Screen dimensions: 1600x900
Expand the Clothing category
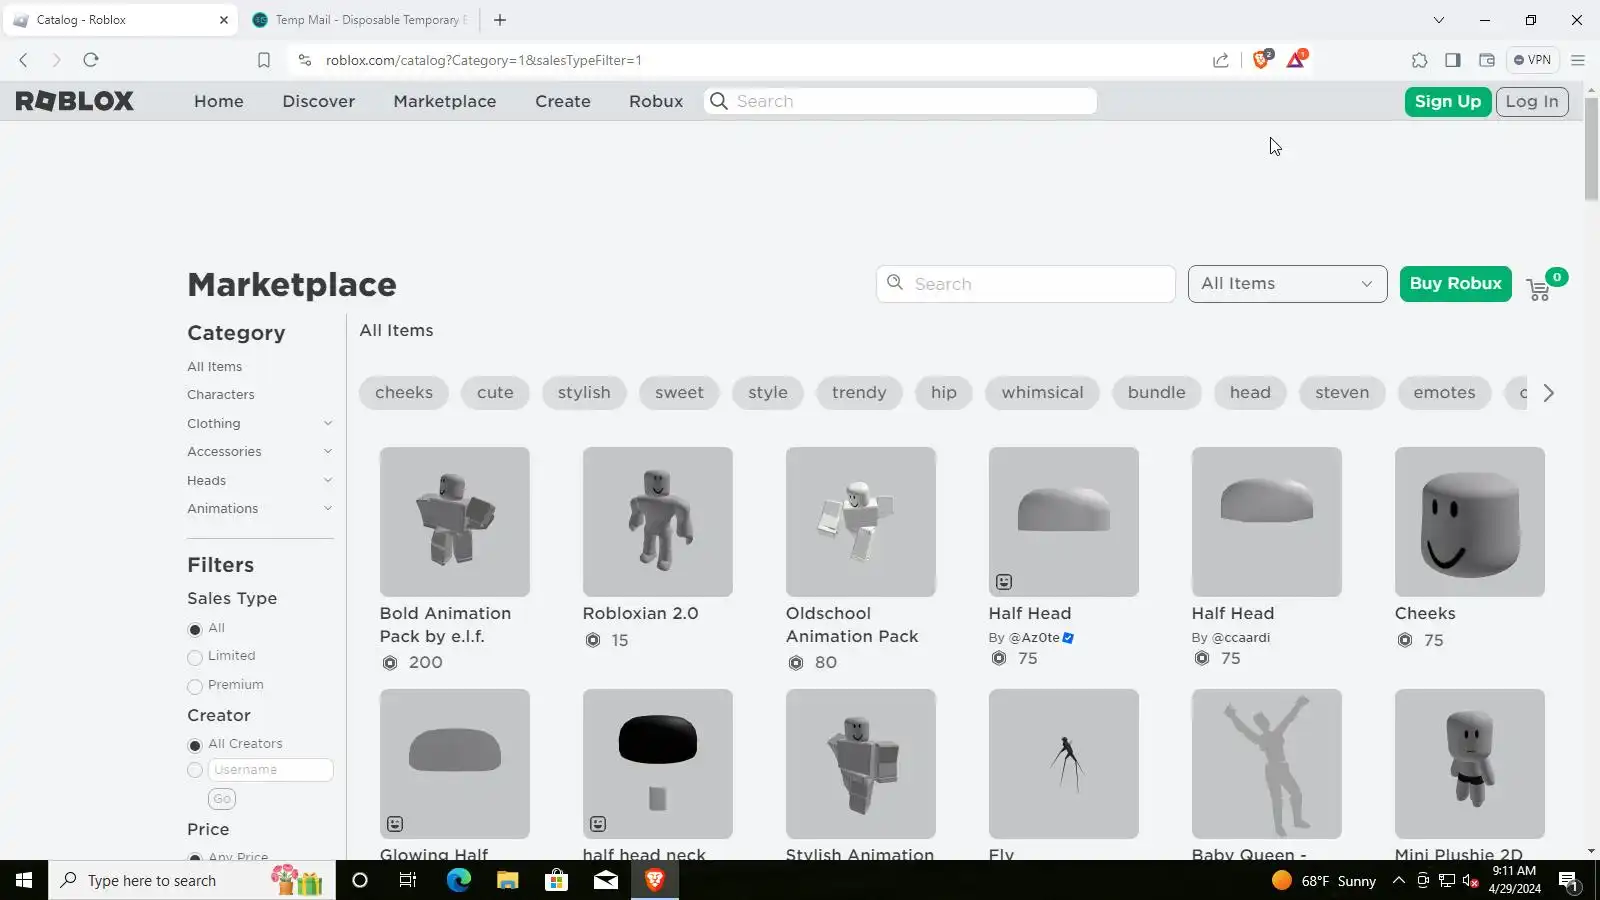(x=327, y=424)
